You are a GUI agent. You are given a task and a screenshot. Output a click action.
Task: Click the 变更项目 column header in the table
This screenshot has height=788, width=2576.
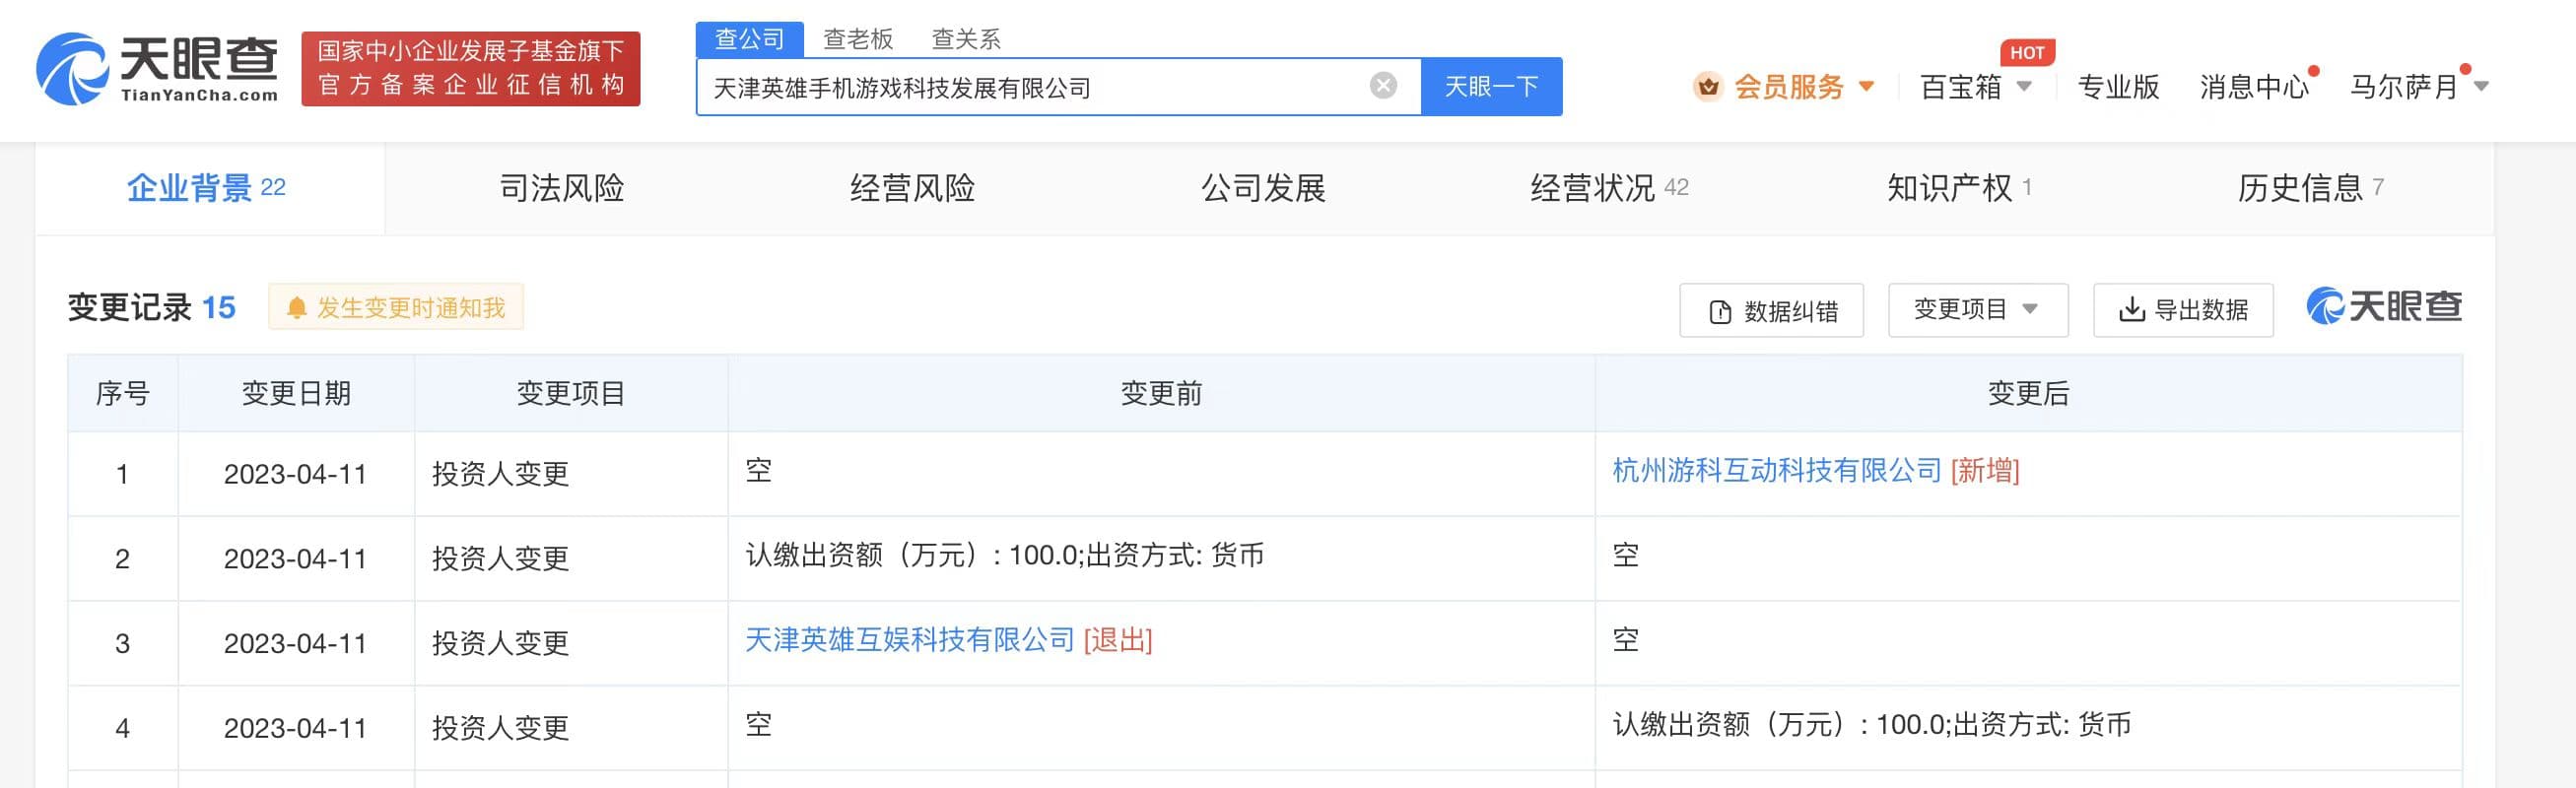pyautogui.click(x=570, y=394)
